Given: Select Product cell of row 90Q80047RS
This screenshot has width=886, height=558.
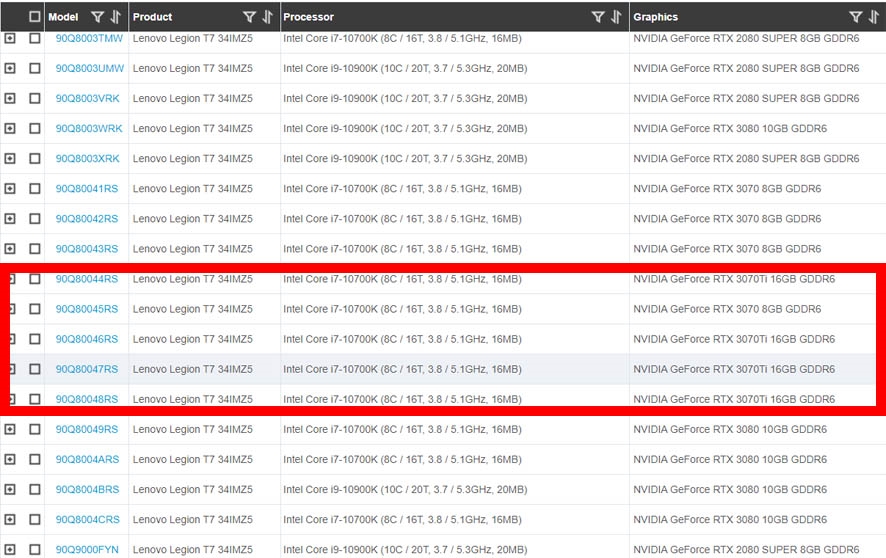Looking at the screenshot, I should coord(205,369).
